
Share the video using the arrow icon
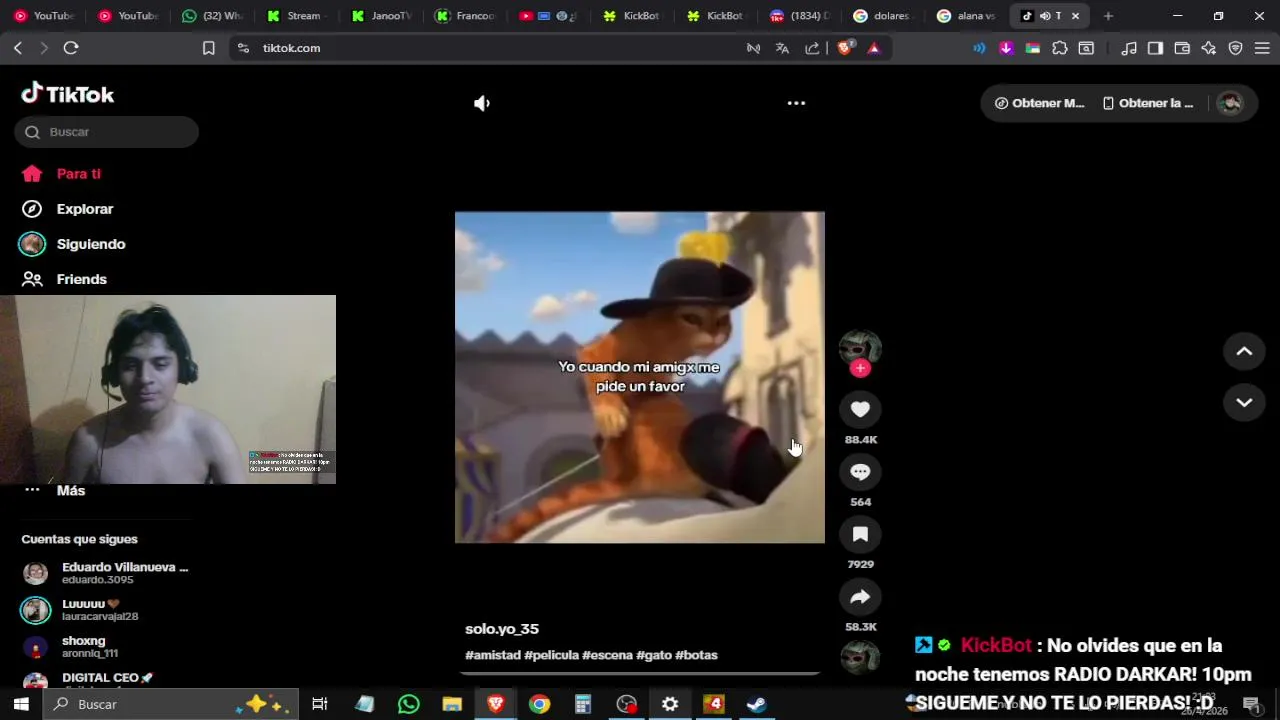point(860,597)
